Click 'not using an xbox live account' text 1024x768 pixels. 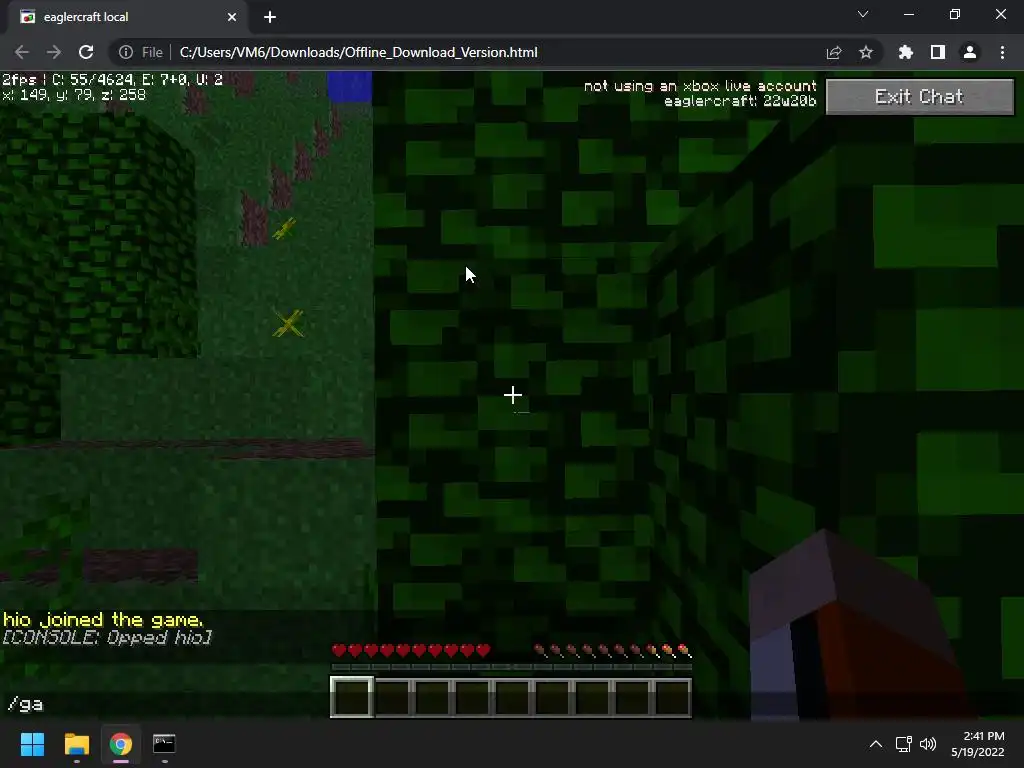tap(700, 86)
